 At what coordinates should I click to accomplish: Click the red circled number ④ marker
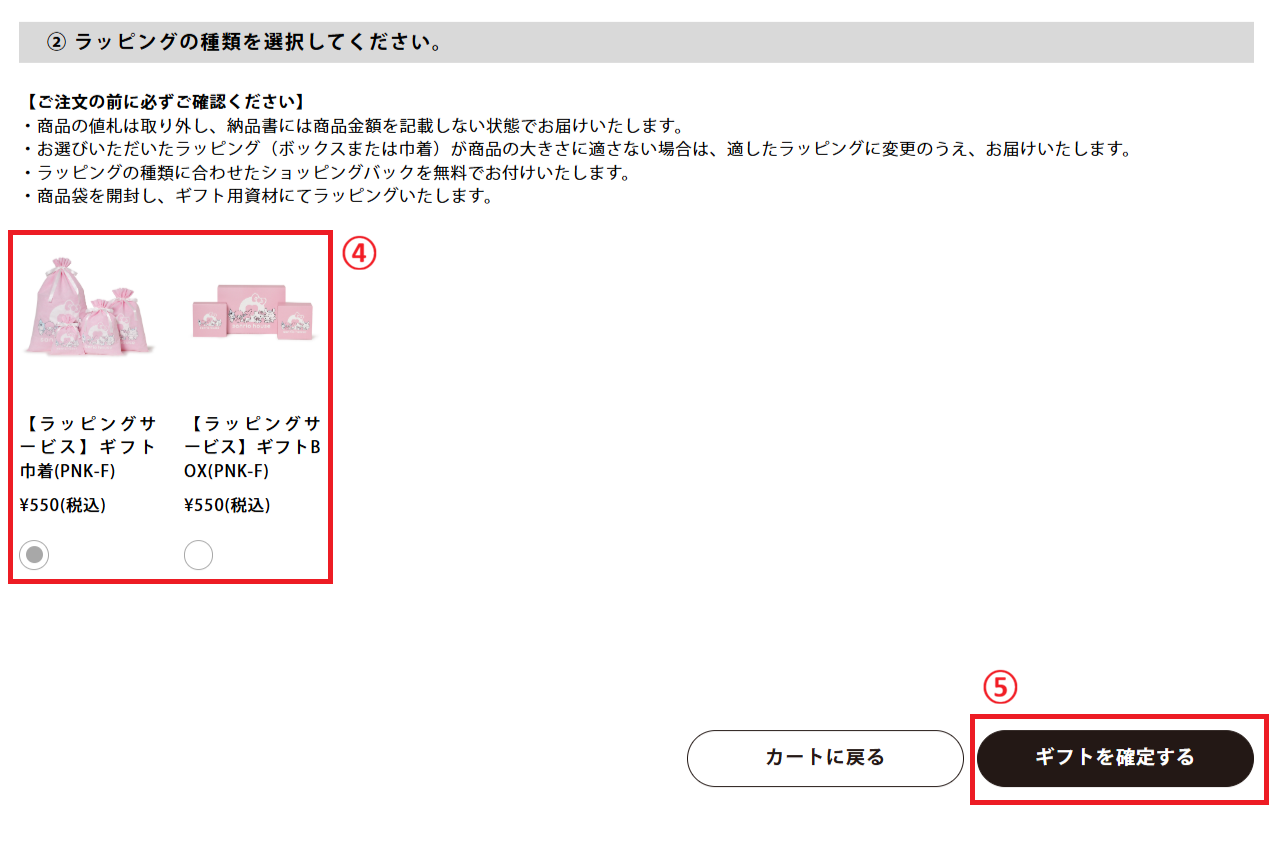pyautogui.click(x=359, y=253)
